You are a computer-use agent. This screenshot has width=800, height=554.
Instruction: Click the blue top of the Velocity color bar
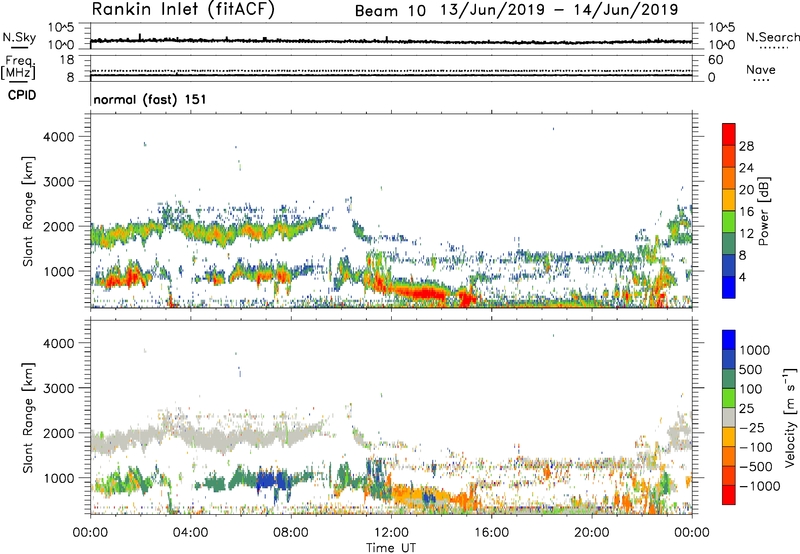pos(729,340)
